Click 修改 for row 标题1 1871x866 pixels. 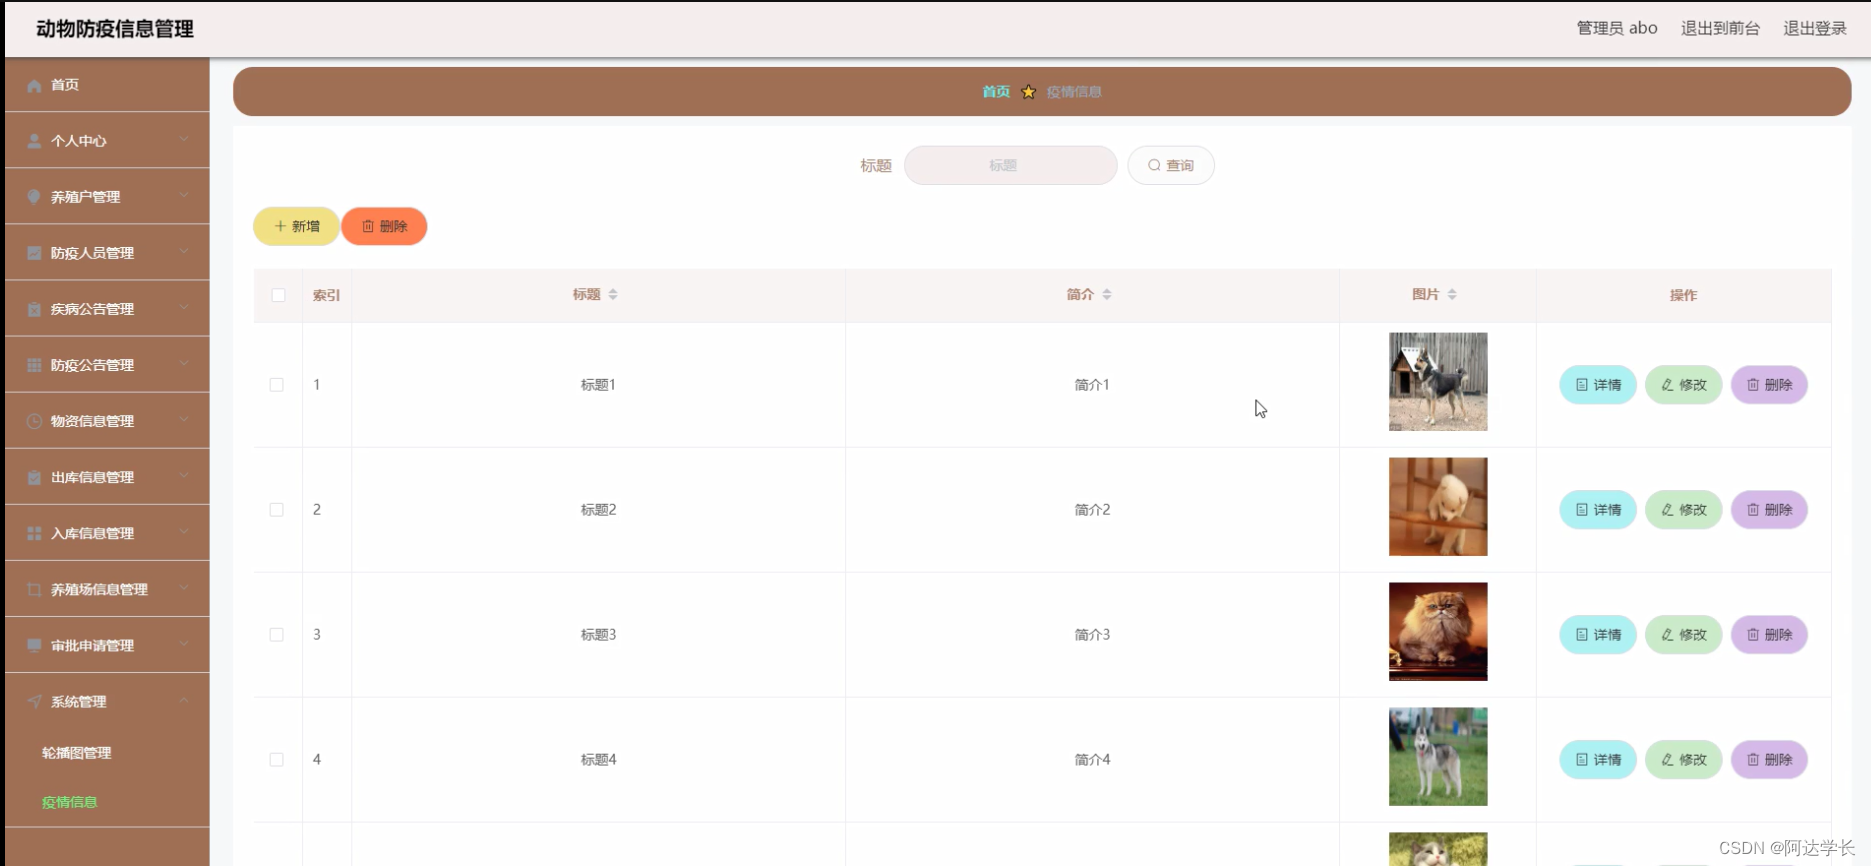(1684, 385)
